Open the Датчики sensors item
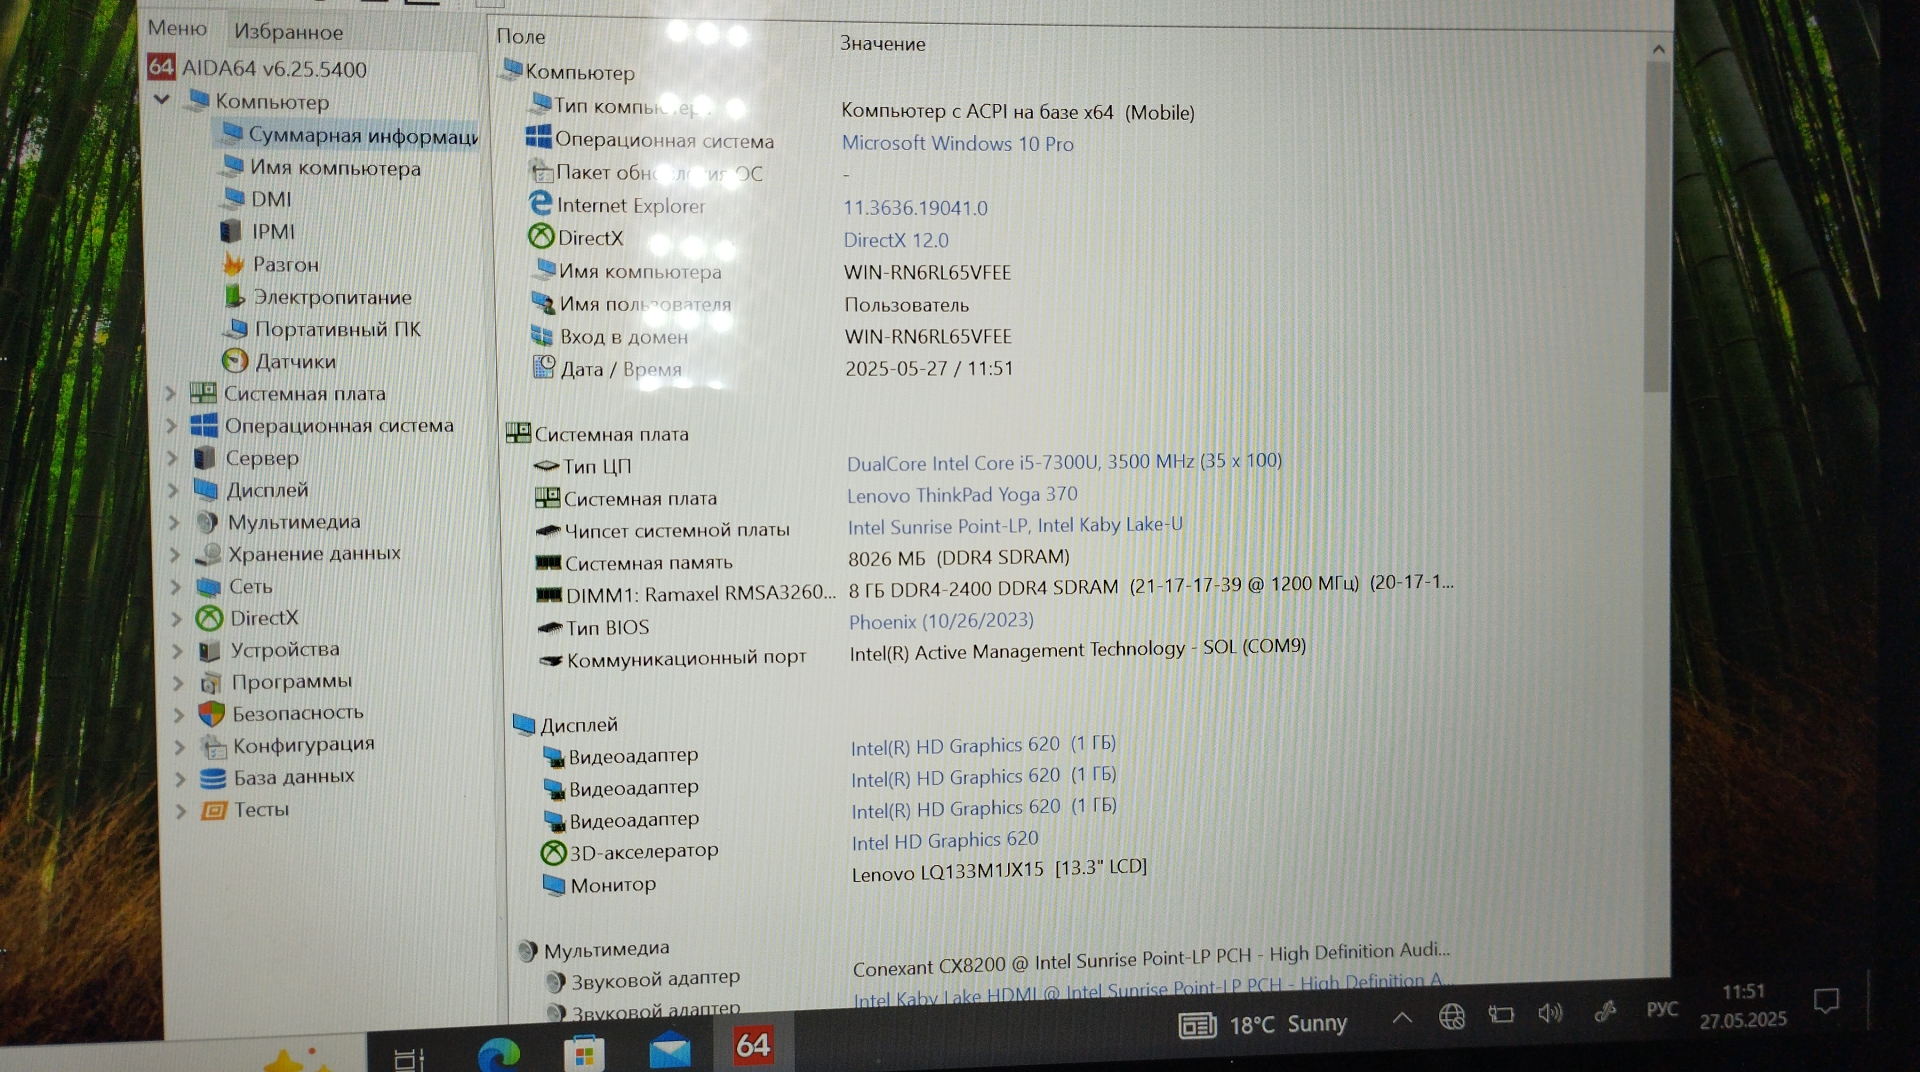Viewport: 1920px width, 1072px height. click(294, 361)
